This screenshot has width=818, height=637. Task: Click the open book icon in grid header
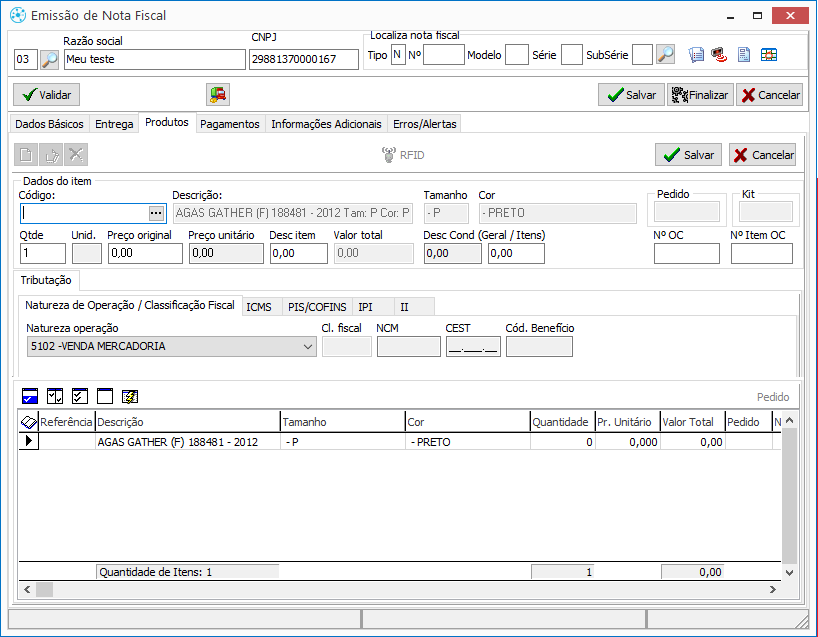click(29, 422)
